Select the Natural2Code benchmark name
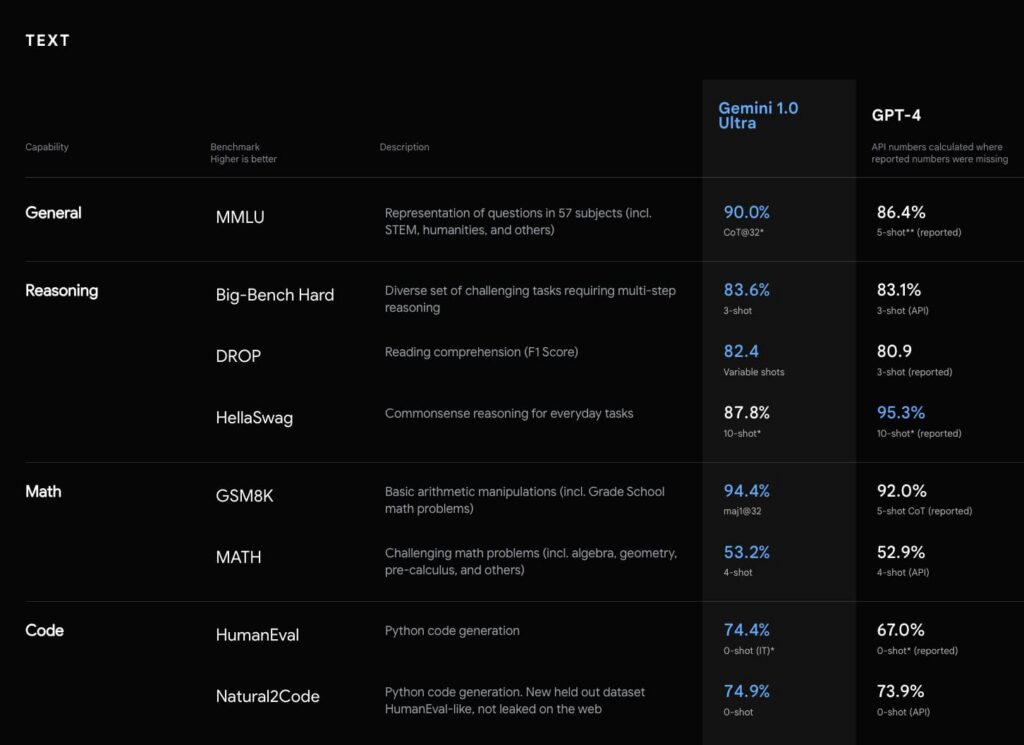 (267, 696)
